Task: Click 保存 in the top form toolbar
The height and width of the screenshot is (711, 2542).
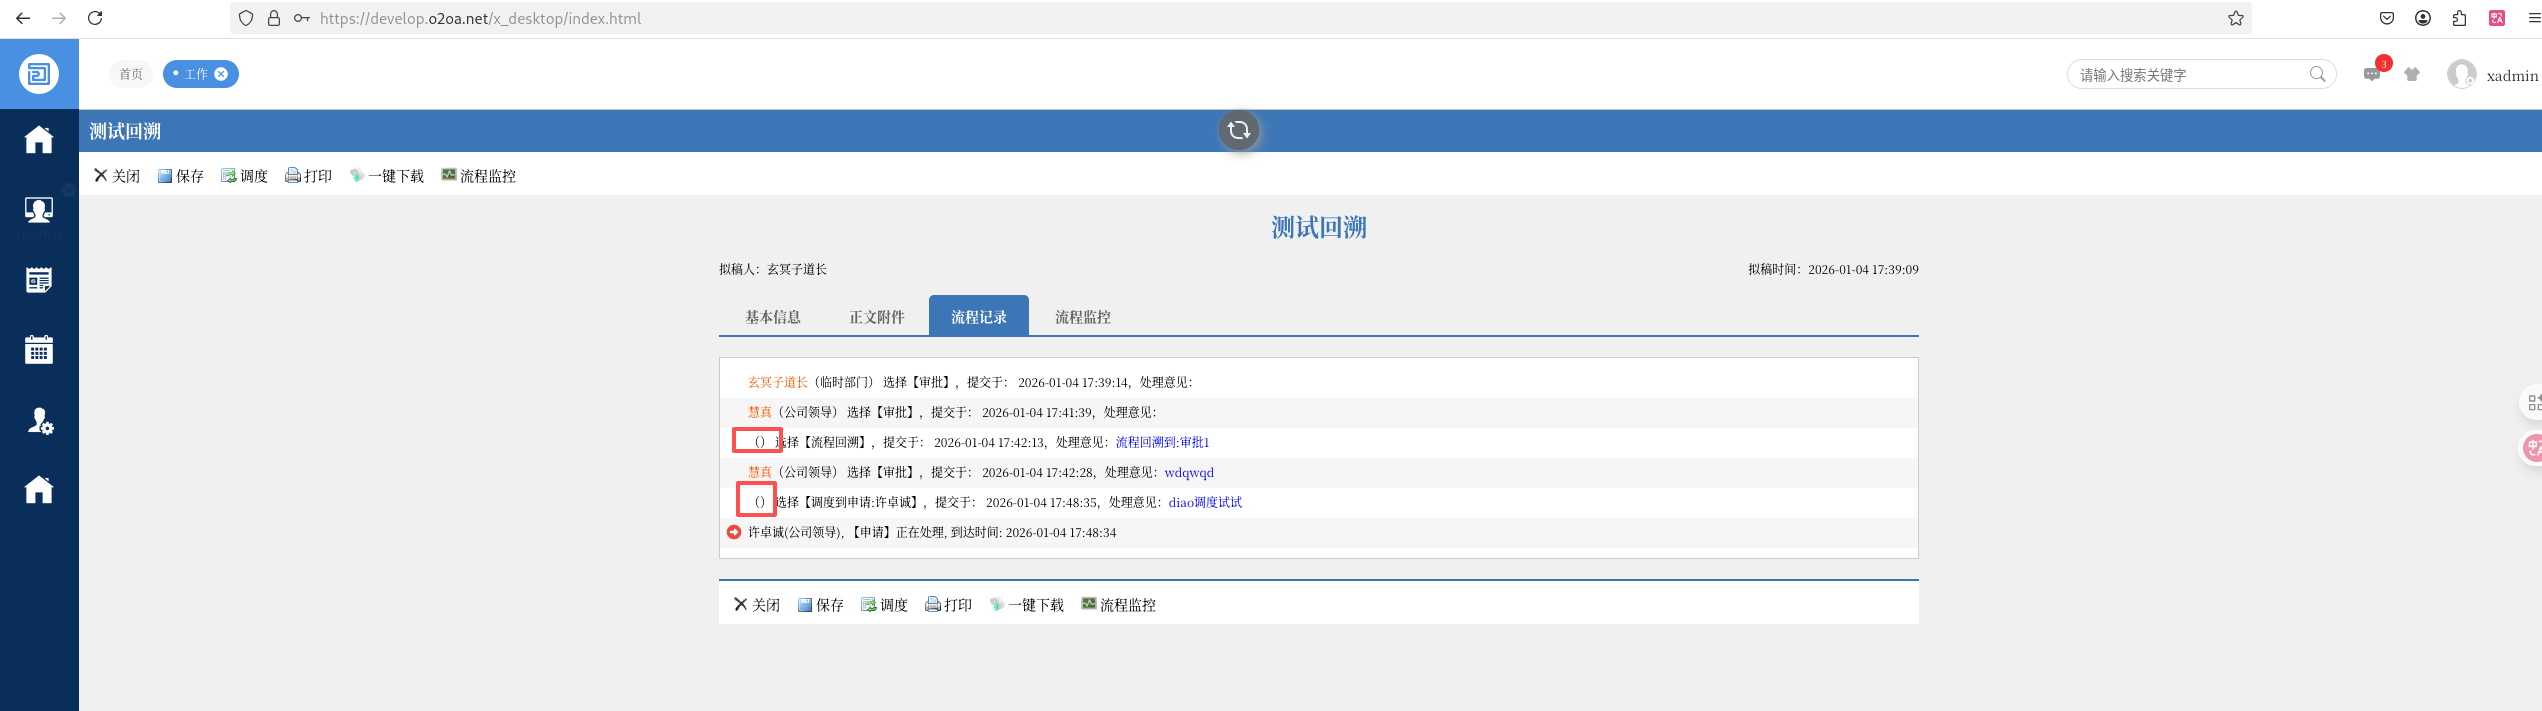Action: tap(181, 176)
